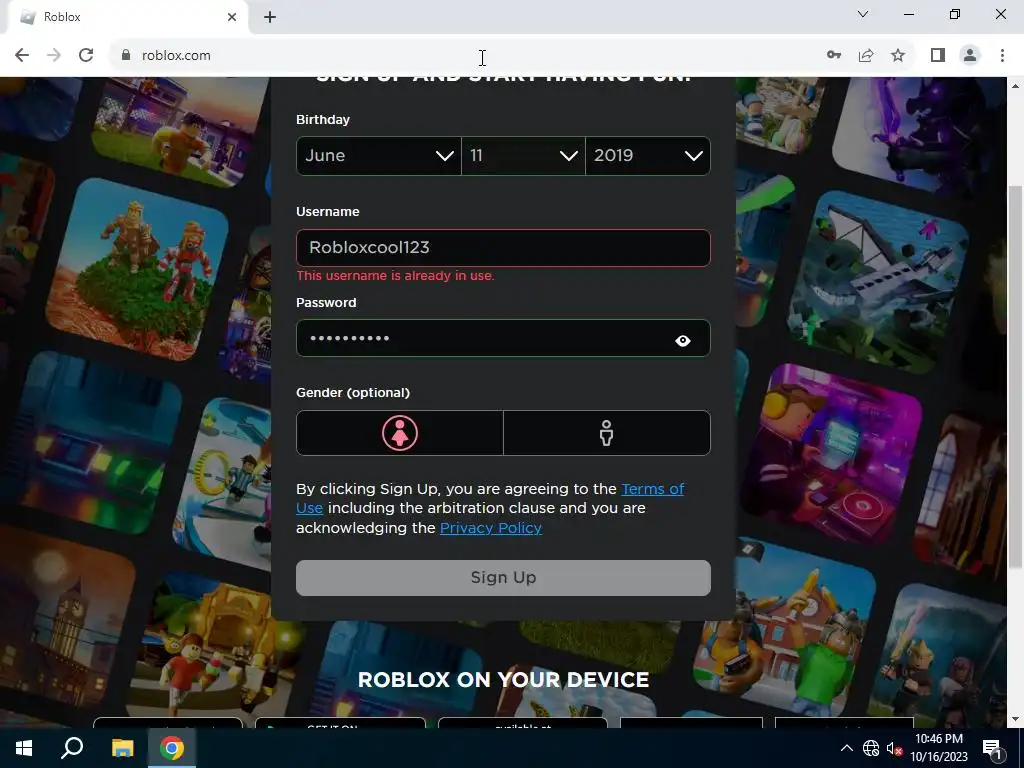Click the Password field
Image resolution: width=1024 pixels, height=768 pixels.
[x=503, y=338]
